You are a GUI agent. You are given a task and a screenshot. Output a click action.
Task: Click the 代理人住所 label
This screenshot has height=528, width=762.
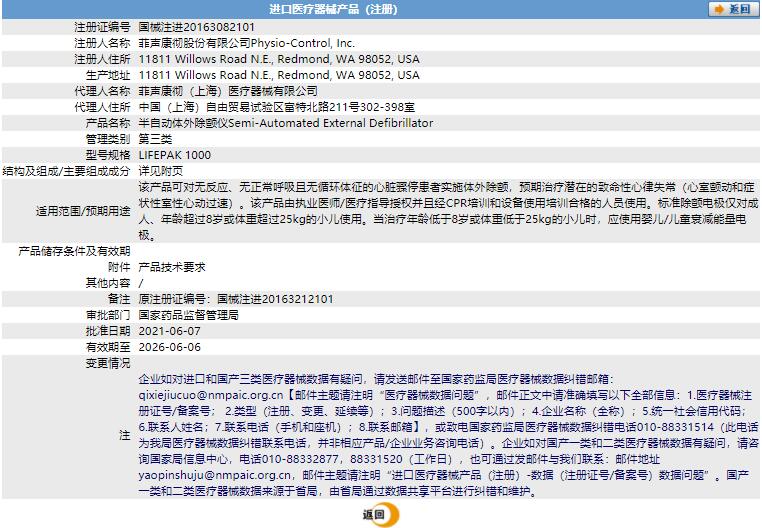[102, 107]
